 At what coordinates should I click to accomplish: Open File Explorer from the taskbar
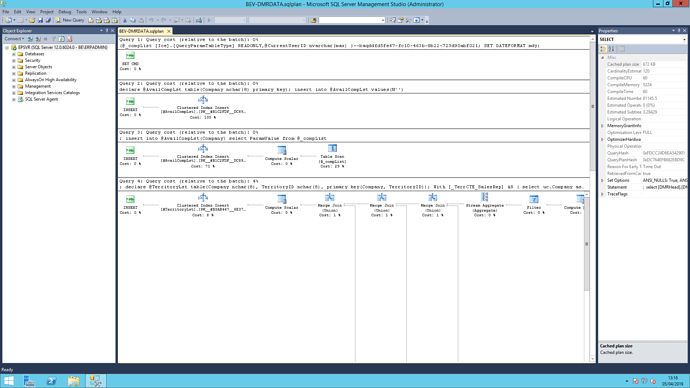pyautogui.click(x=73, y=381)
